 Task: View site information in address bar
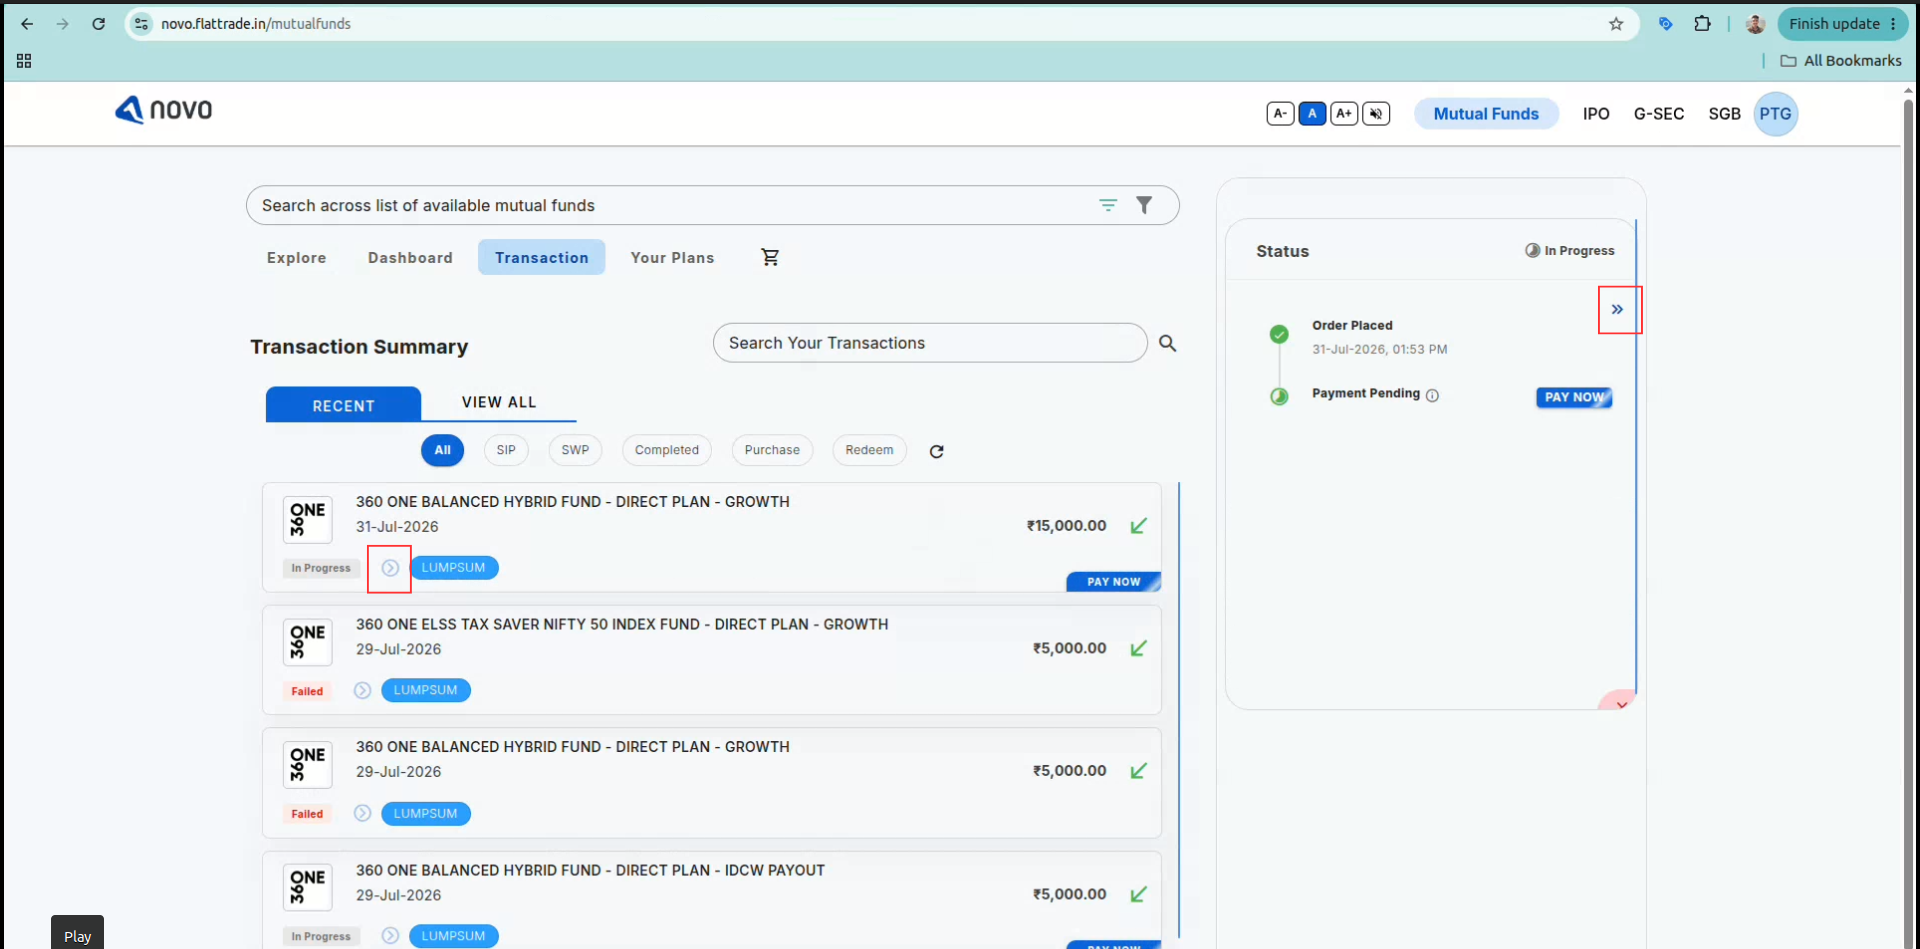(x=142, y=24)
